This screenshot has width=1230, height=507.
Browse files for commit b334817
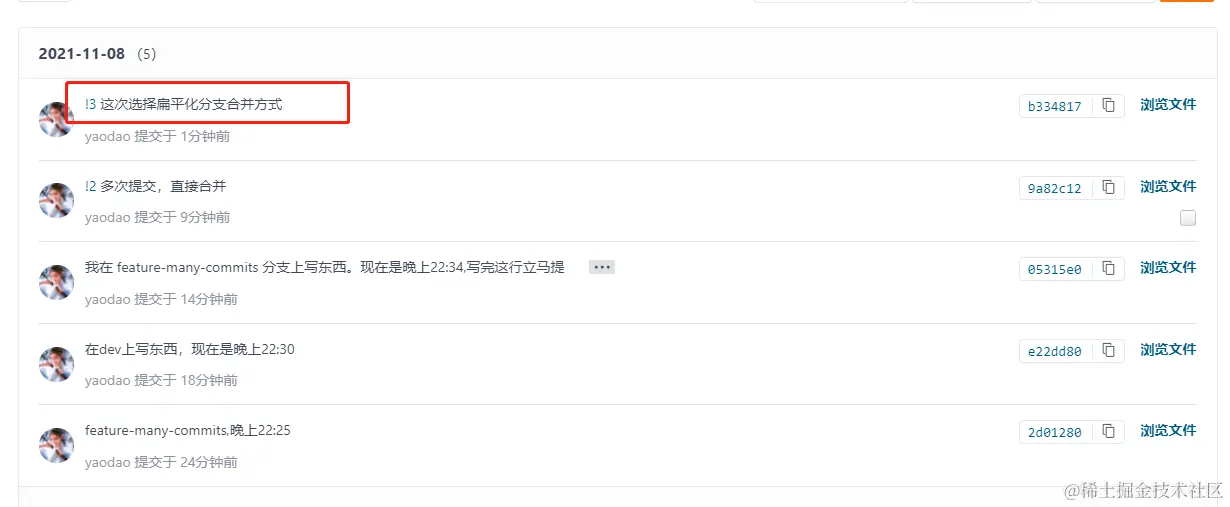[x=1168, y=104]
